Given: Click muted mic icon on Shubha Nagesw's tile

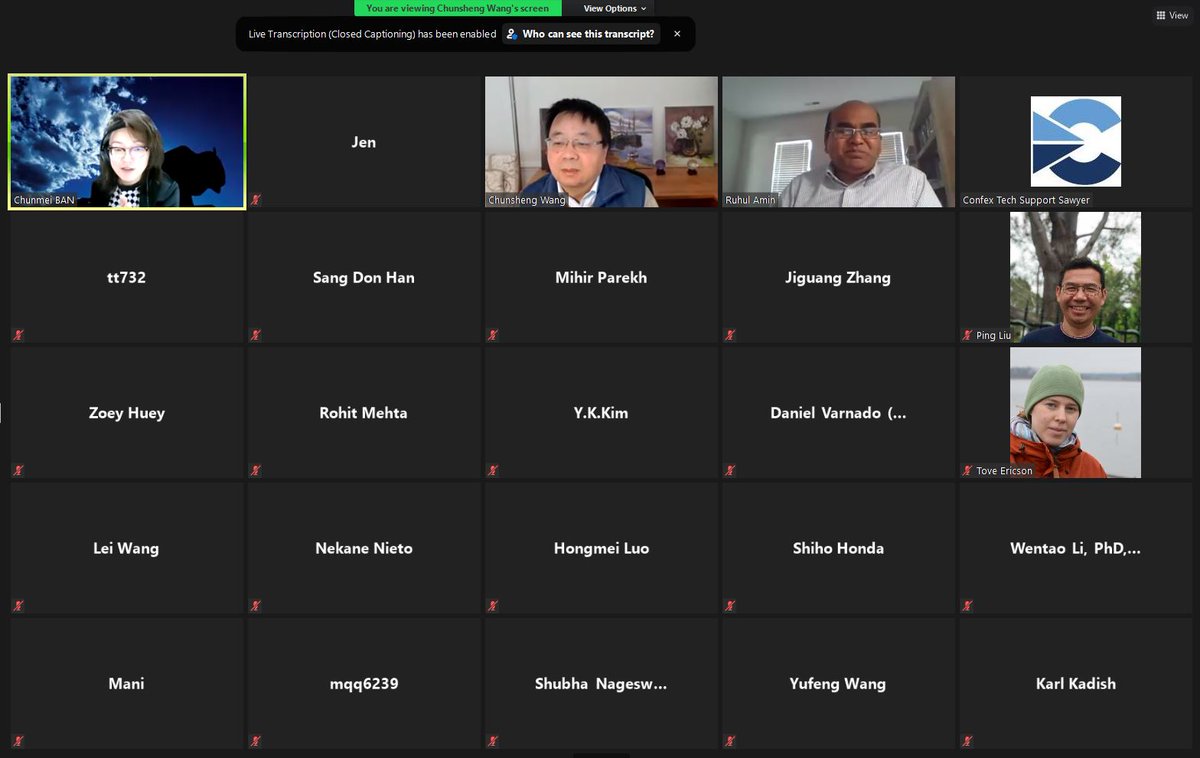Looking at the screenshot, I should pos(493,741).
